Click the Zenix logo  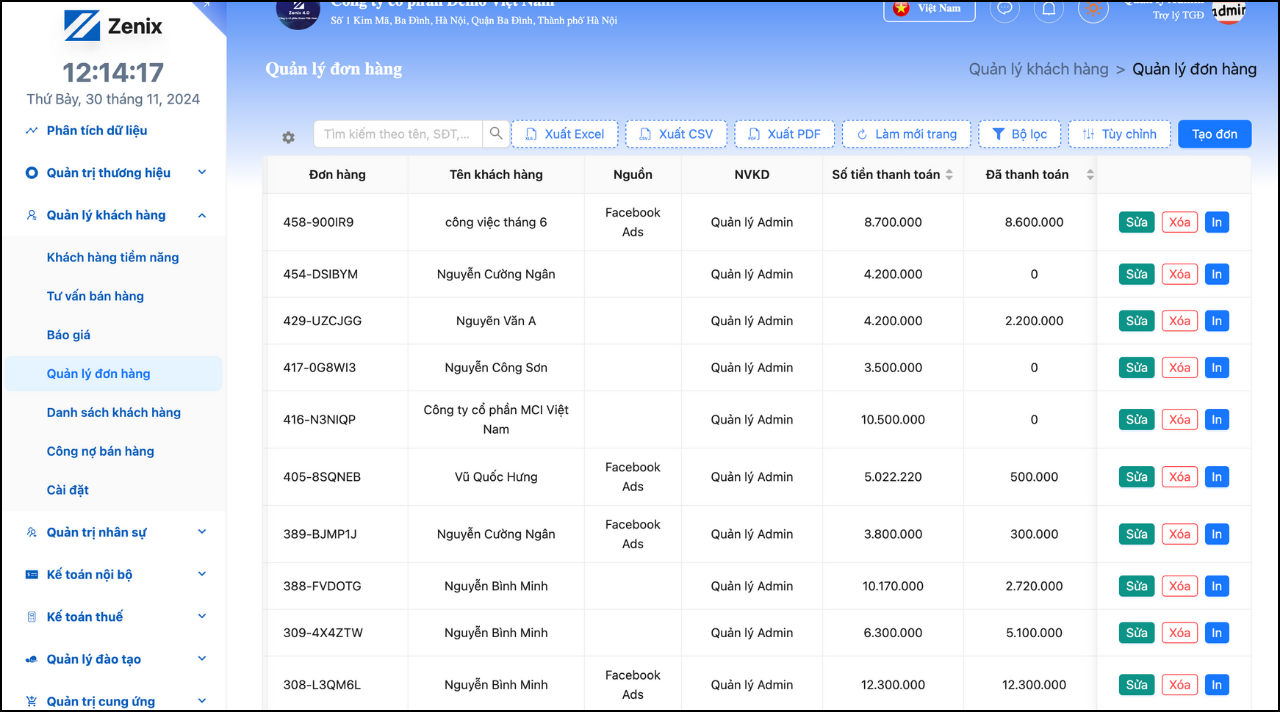113,25
